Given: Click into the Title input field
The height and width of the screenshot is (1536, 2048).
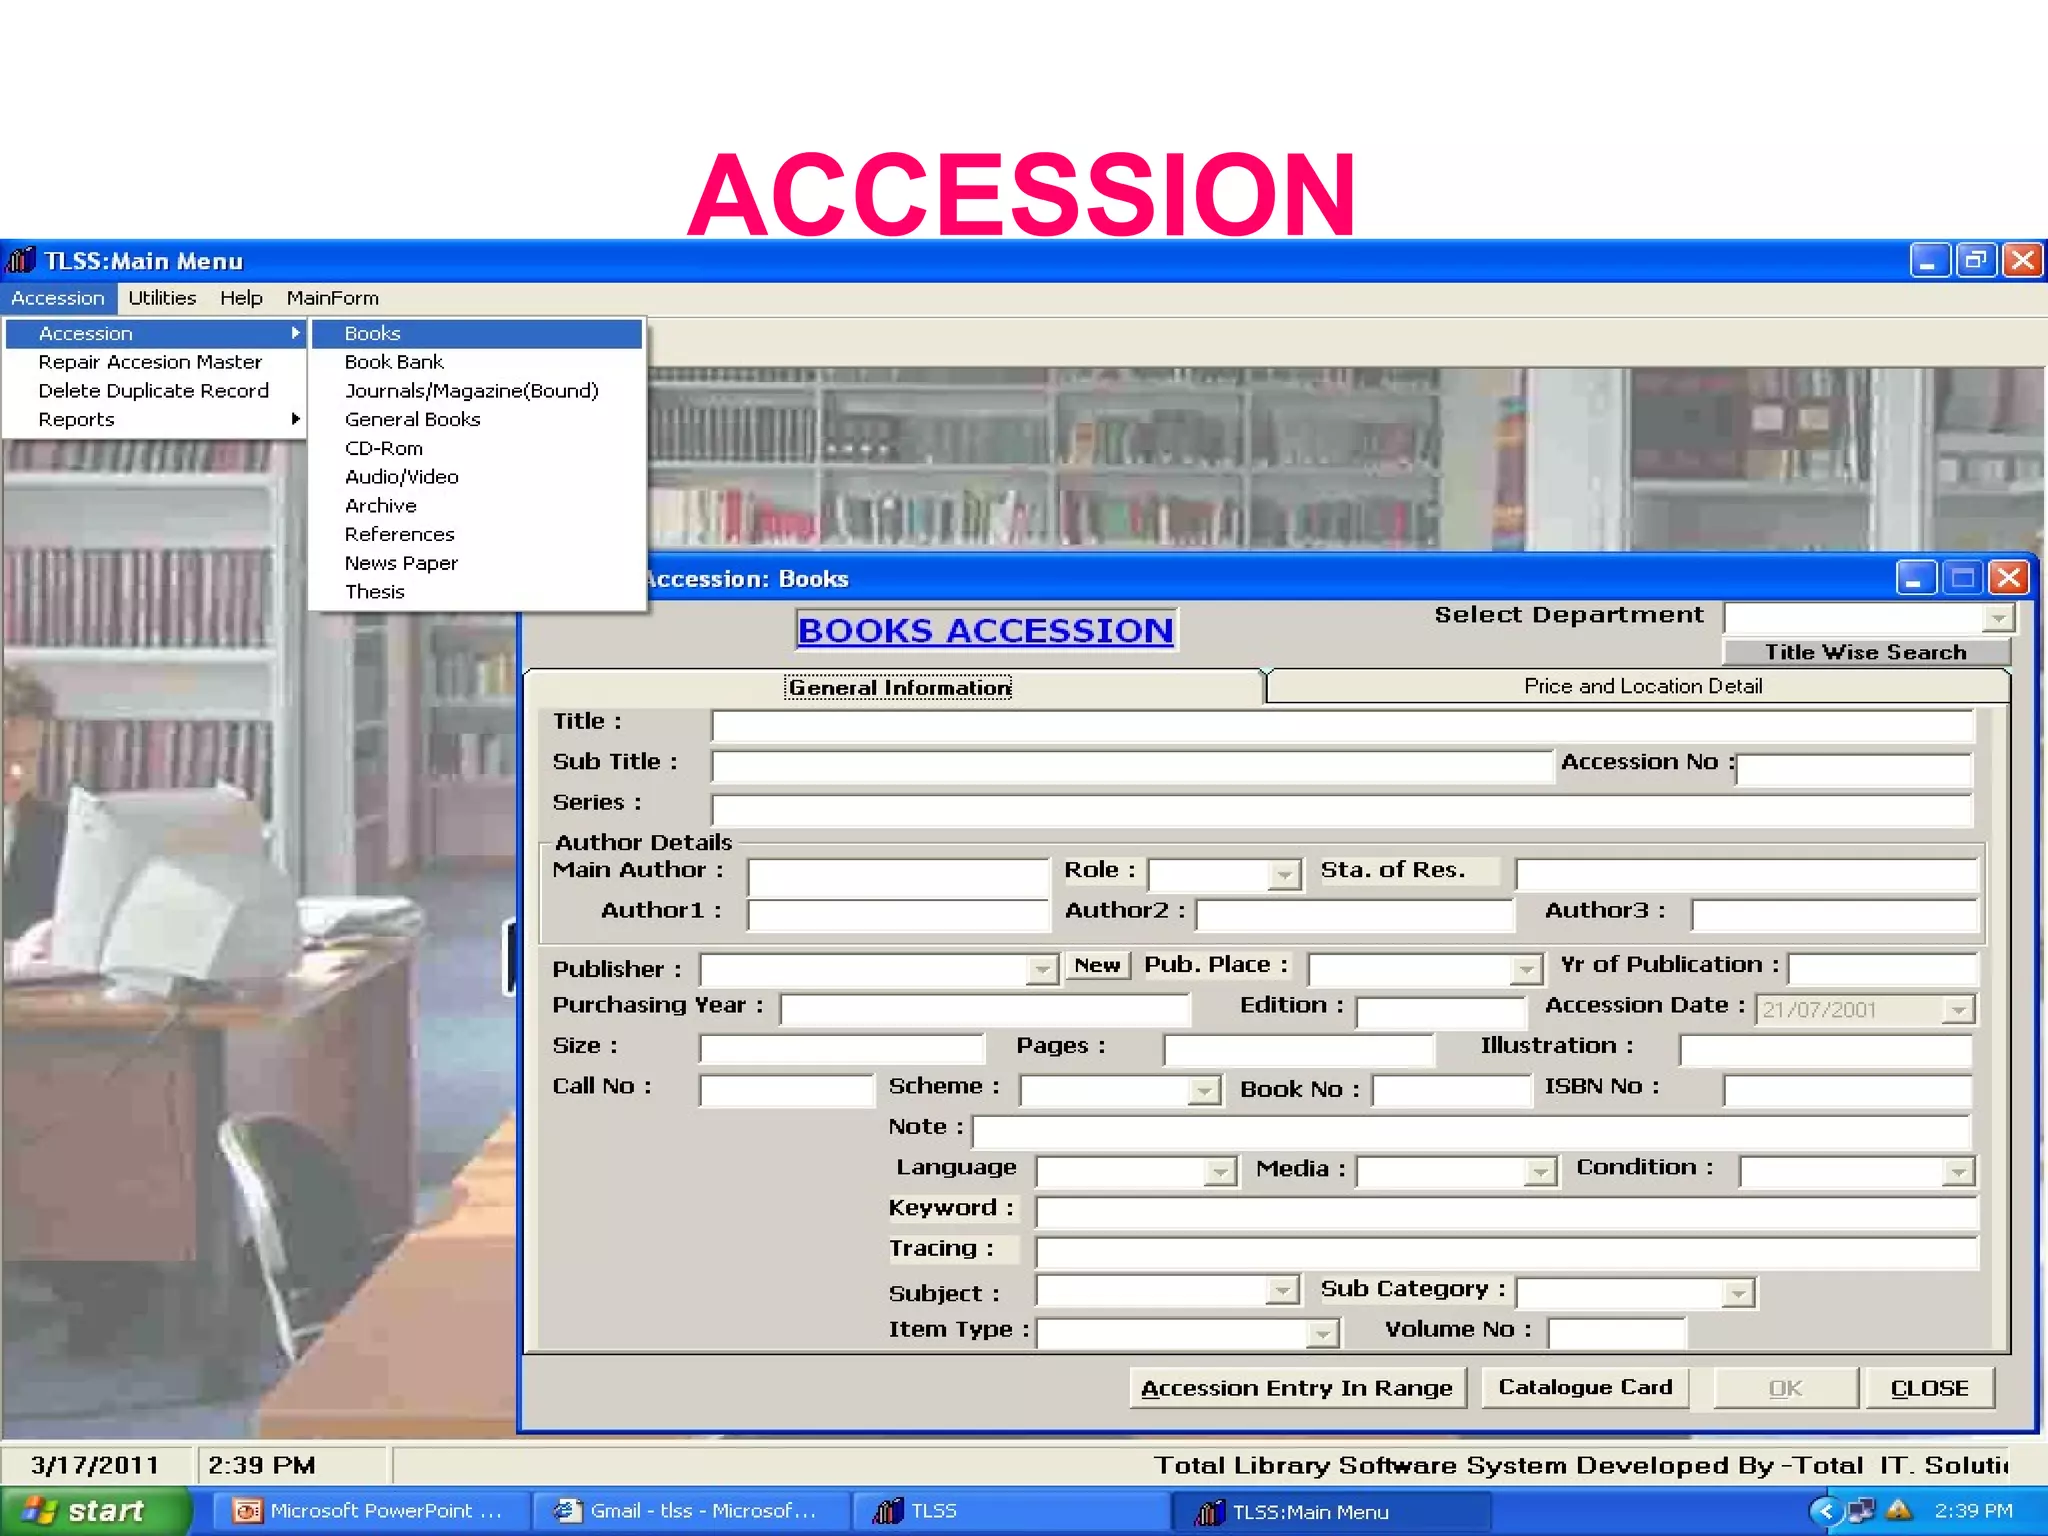Looking at the screenshot, I should pyautogui.click(x=1342, y=726).
